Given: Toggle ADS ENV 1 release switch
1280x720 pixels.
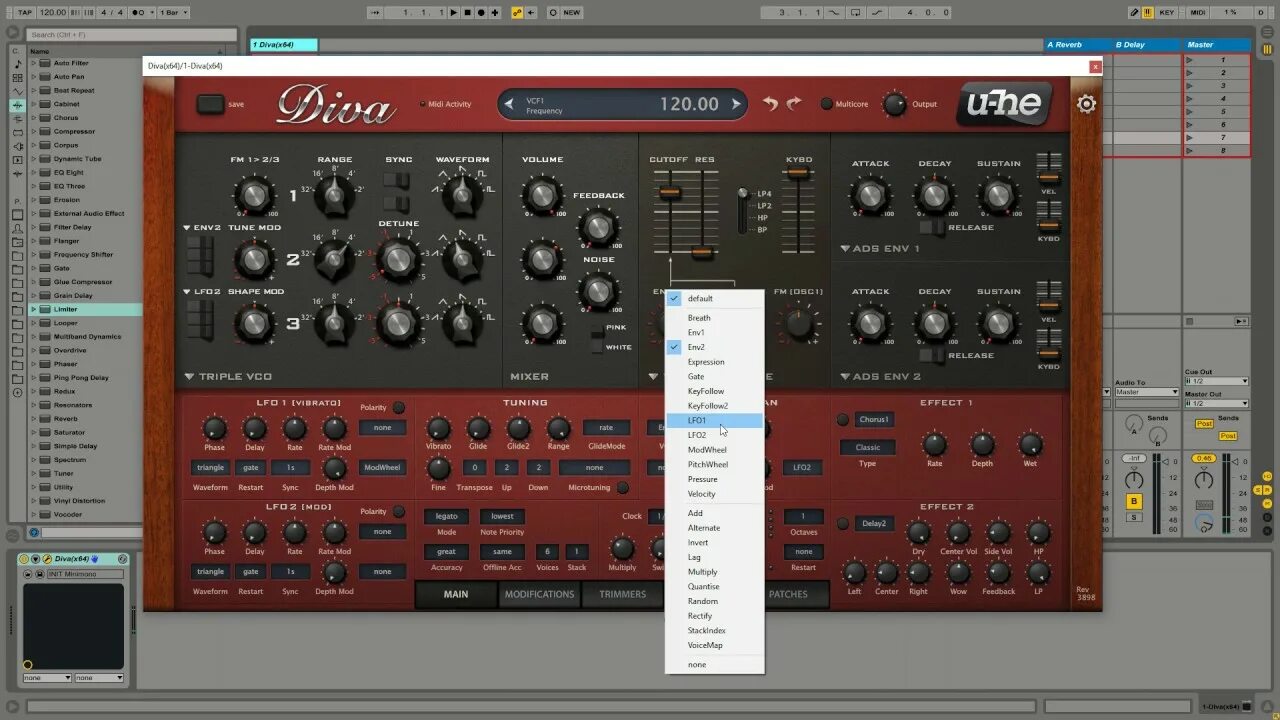Looking at the screenshot, I should (x=932, y=227).
